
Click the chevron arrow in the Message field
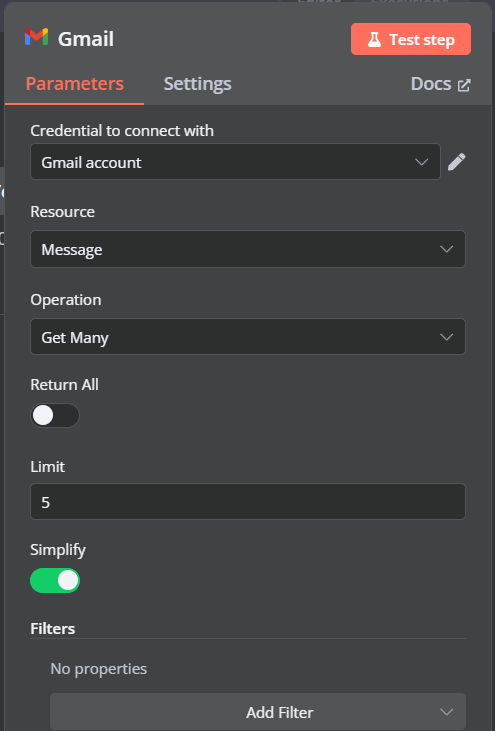(447, 249)
